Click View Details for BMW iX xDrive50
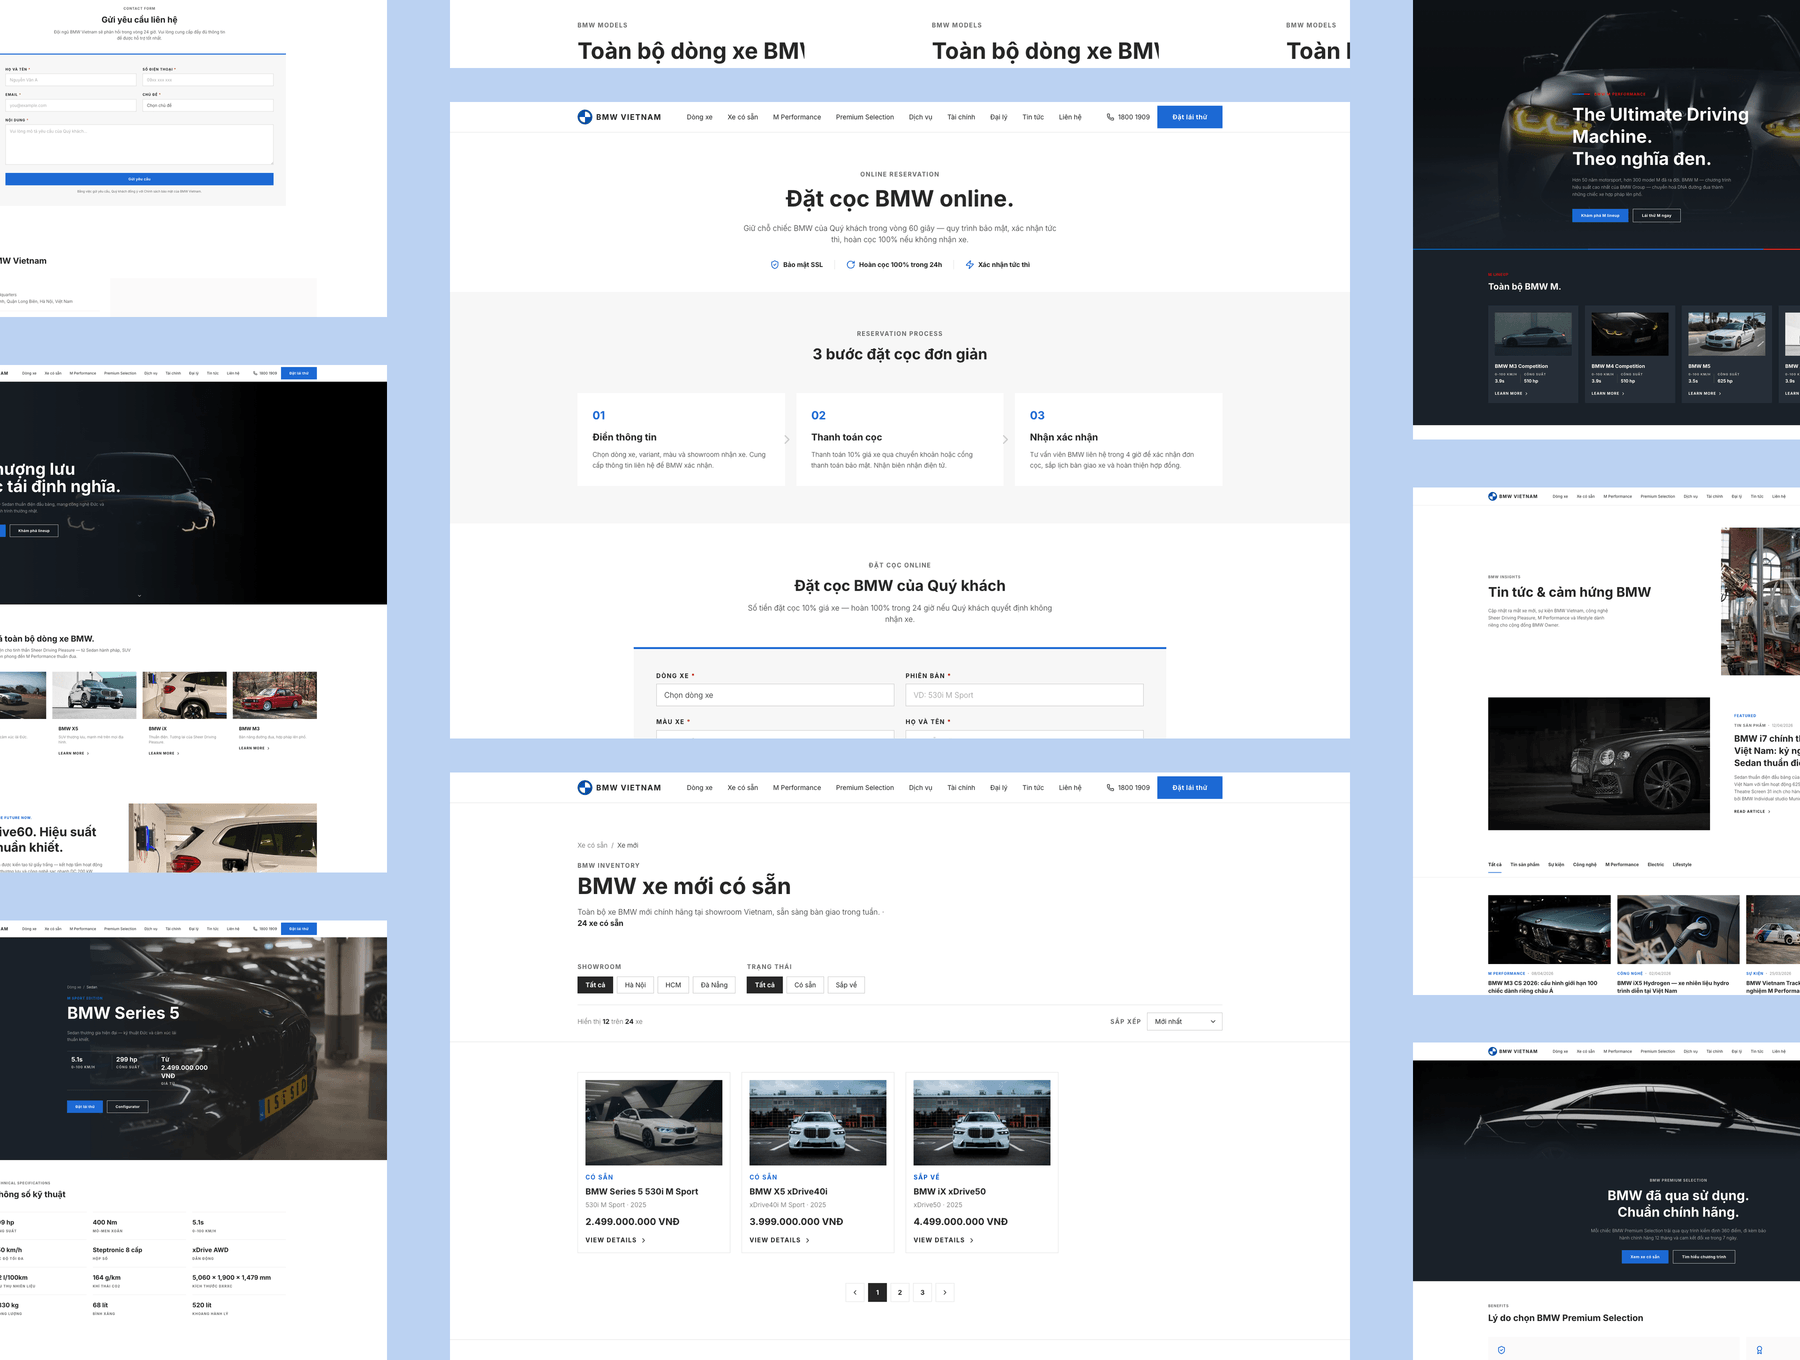The image size is (1800, 1360). point(944,1240)
